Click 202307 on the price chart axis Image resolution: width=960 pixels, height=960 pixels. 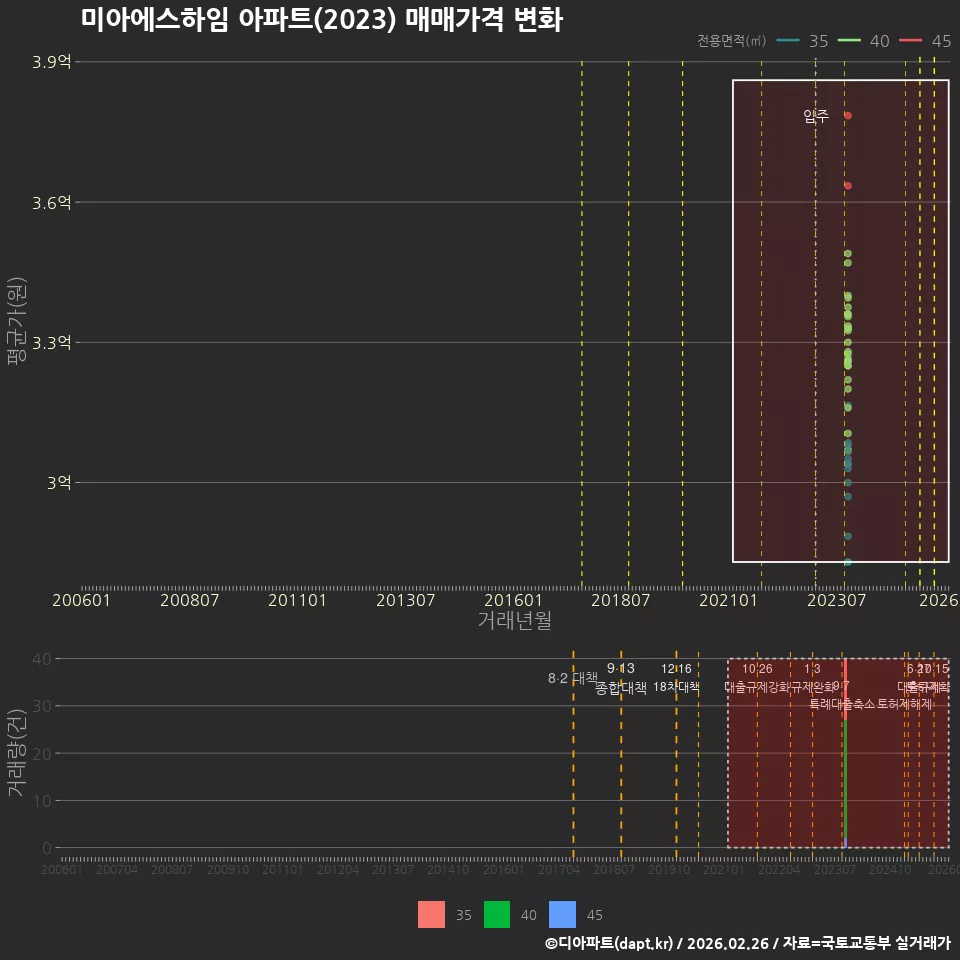pyautogui.click(x=836, y=600)
